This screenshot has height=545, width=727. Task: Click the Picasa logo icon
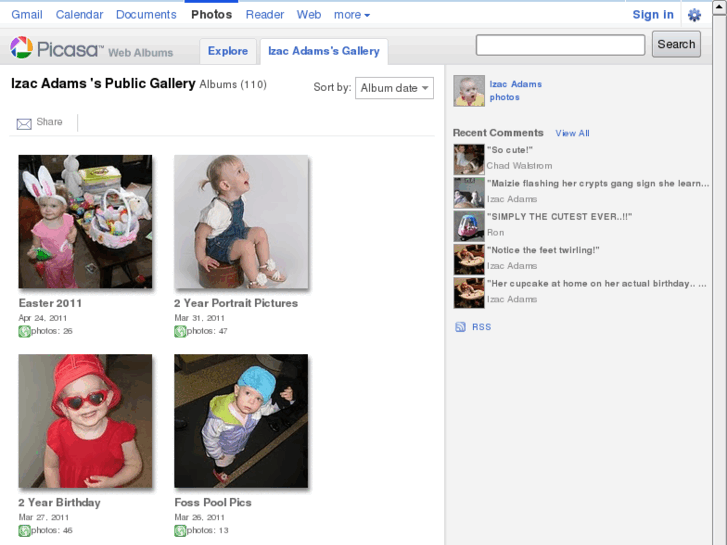click(x=21, y=48)
